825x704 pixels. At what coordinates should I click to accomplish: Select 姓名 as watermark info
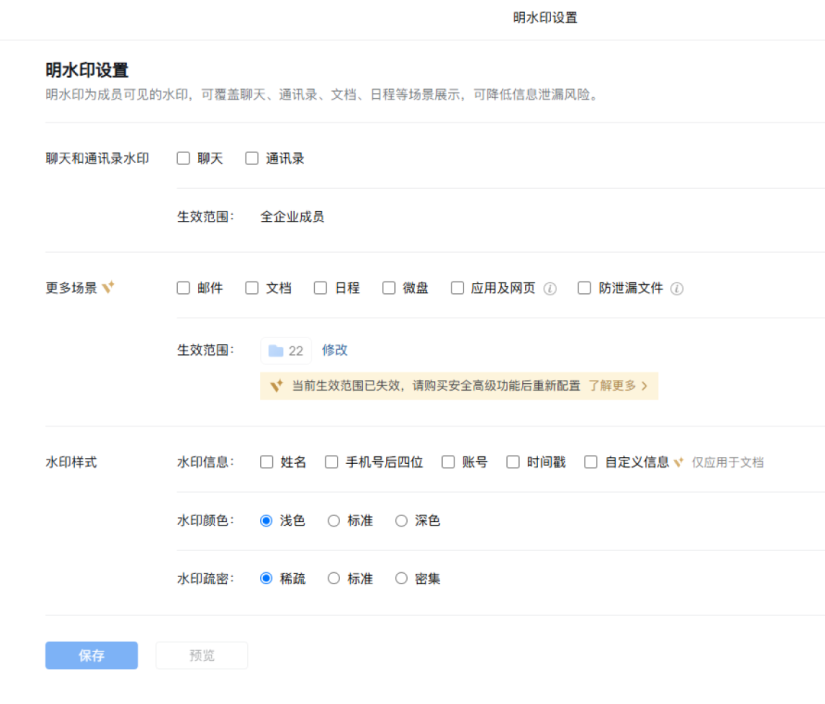point(267,462)
